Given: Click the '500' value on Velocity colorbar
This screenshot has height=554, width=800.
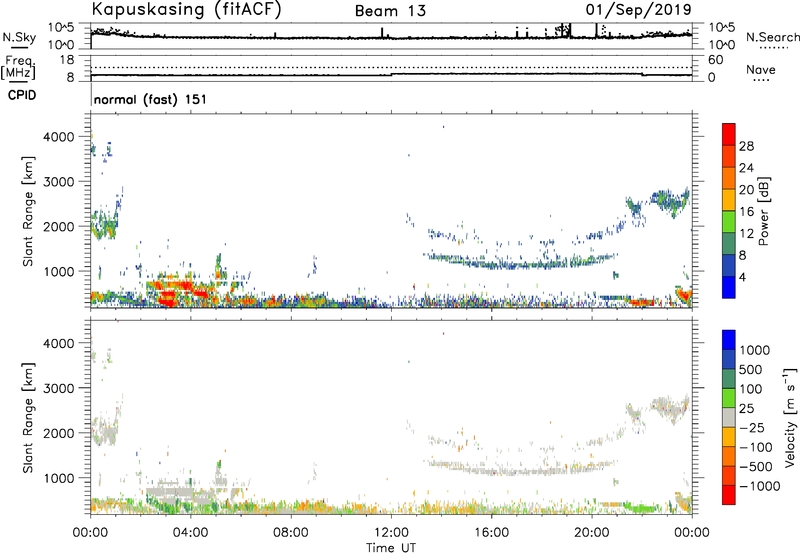Looking at the screenshot, I should click(750, 370).
